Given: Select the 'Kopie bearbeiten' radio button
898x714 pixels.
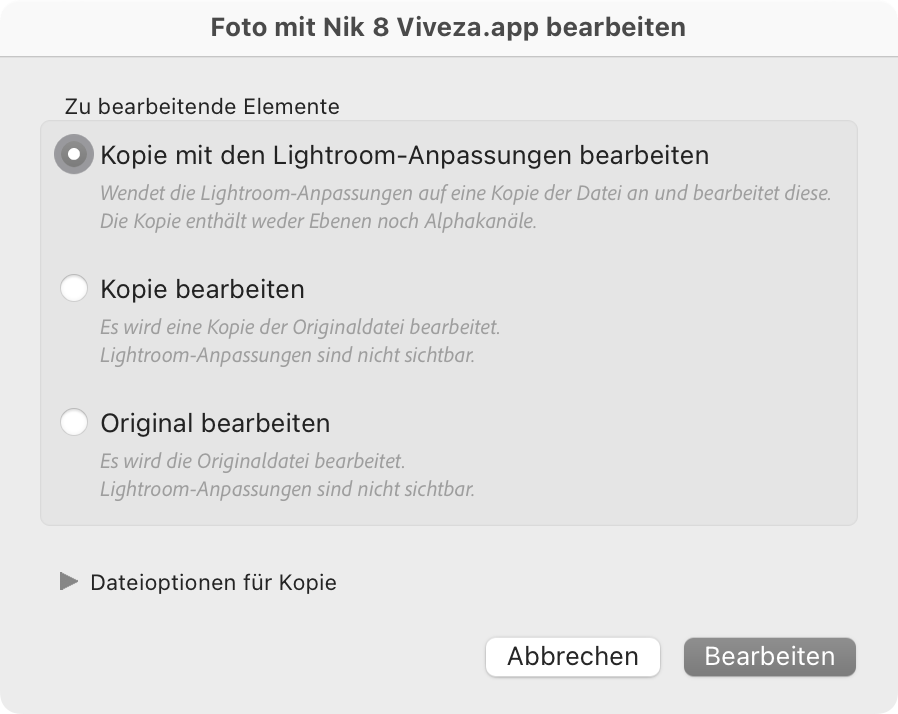Looking at the screenshot, I should (74, 288).
